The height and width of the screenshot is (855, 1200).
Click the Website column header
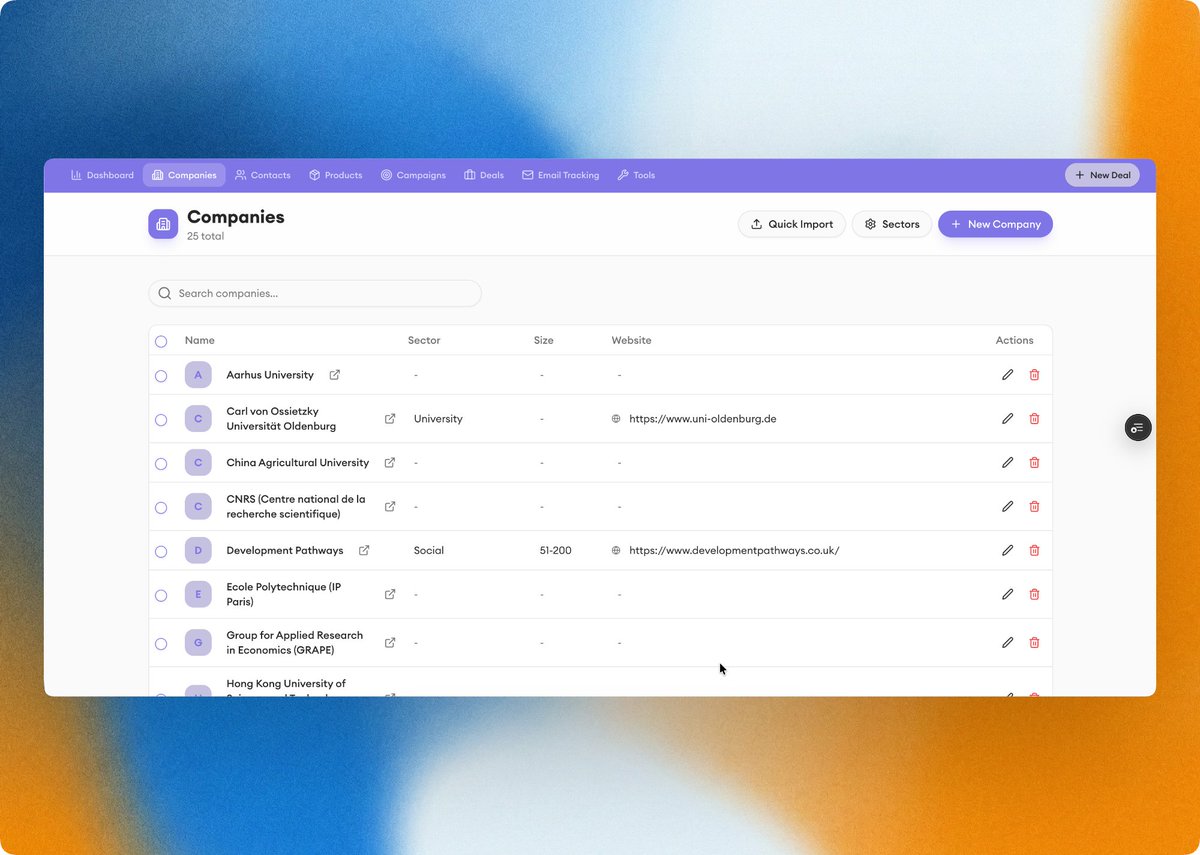click(631, 340)
